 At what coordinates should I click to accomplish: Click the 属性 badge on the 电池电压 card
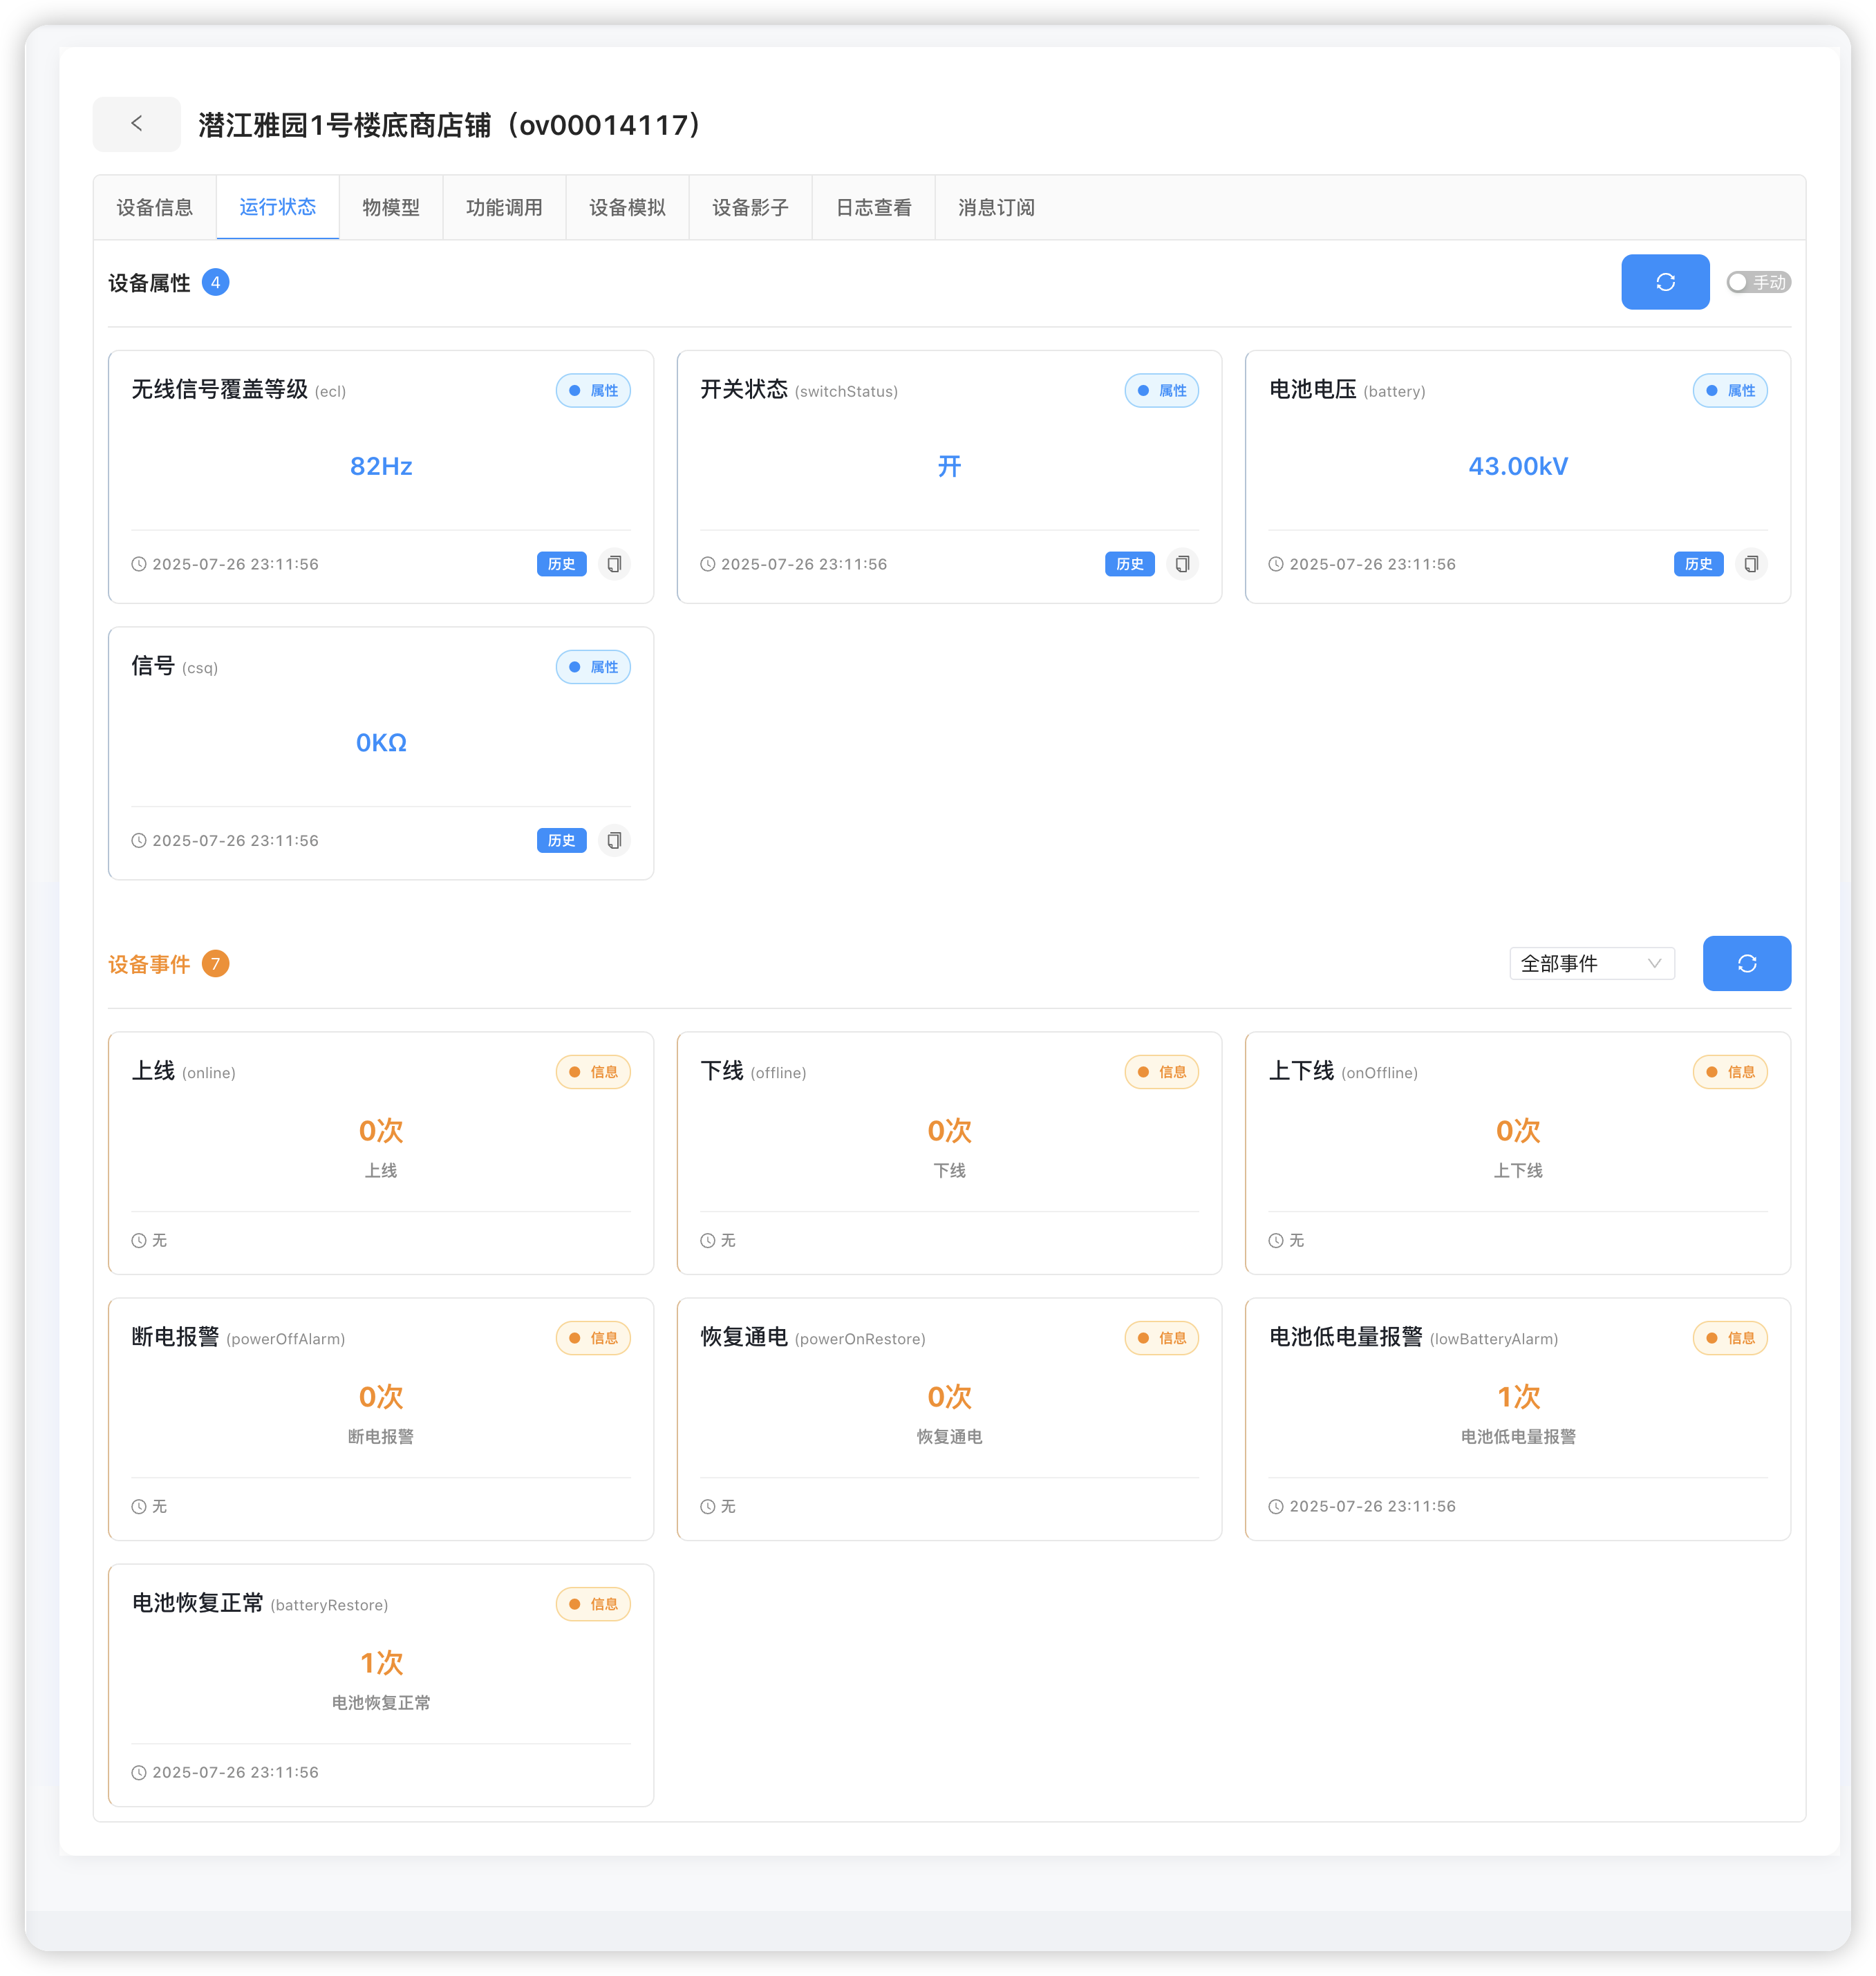(x=1730, y=390)
